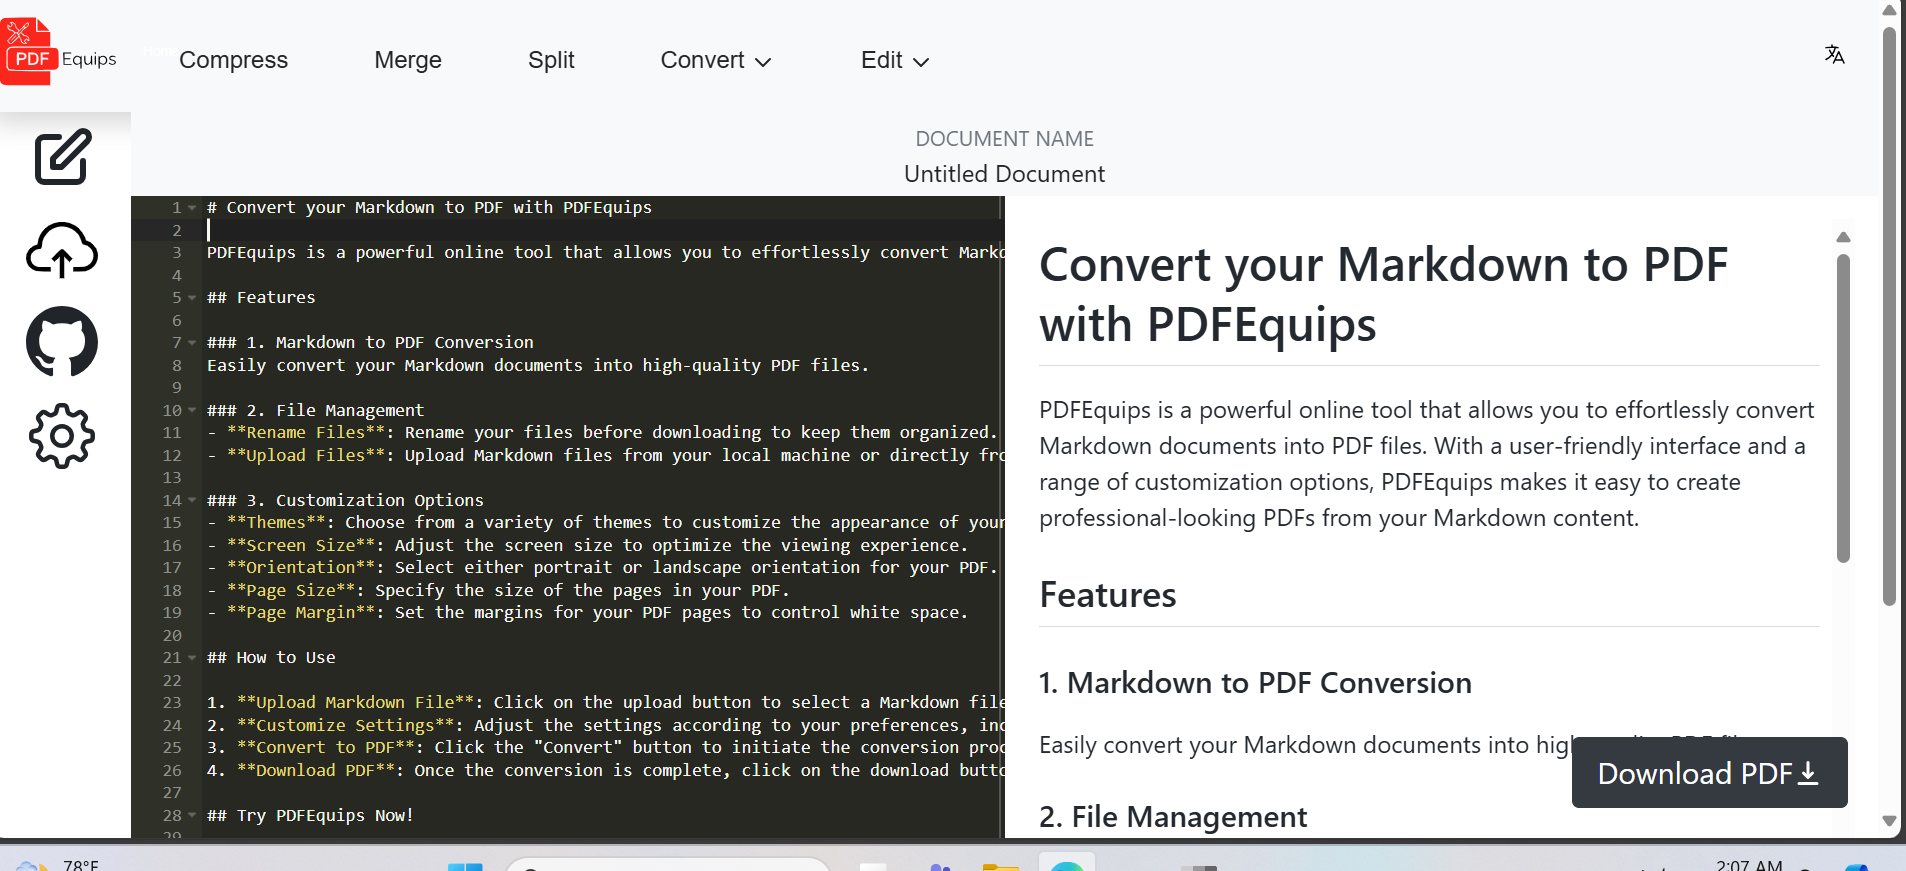Collapse the fold arrow on line 28
1906x871 pixels.
click(x=192, y=816)
